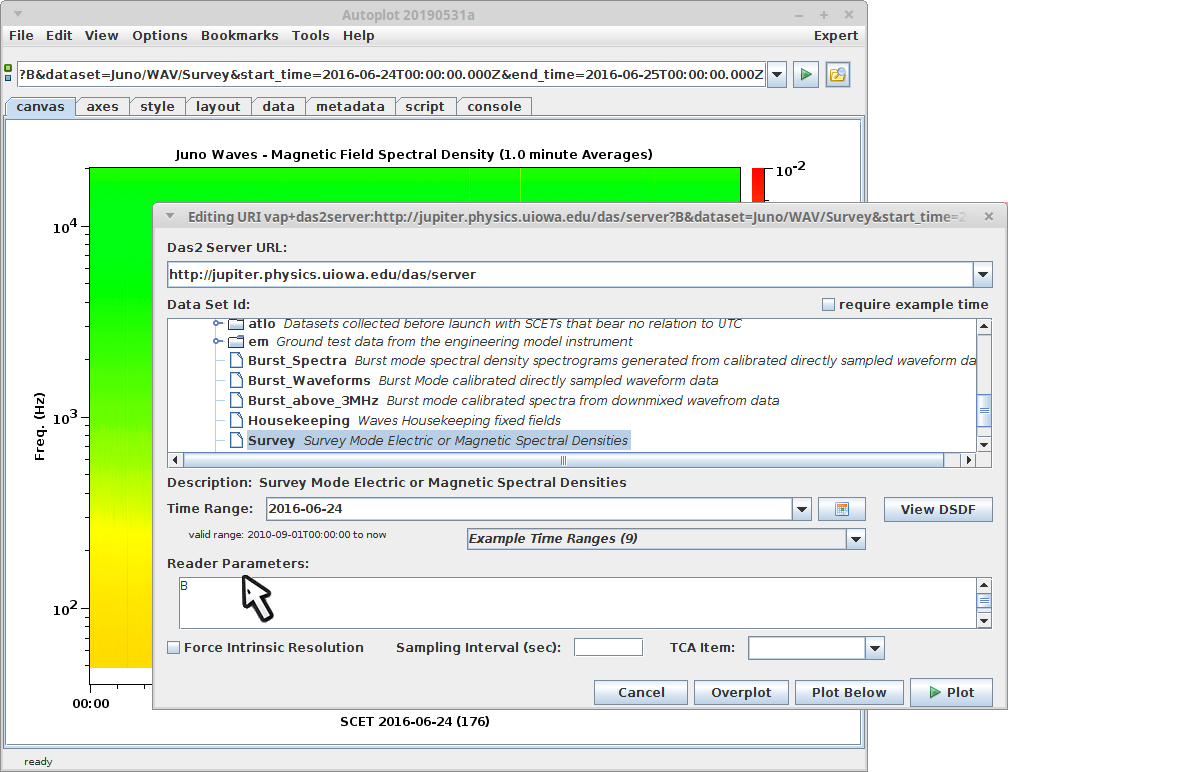Screen dimensions: 1197x772
Task: Click the status indicator icon left of address bar
Action: 9,74
